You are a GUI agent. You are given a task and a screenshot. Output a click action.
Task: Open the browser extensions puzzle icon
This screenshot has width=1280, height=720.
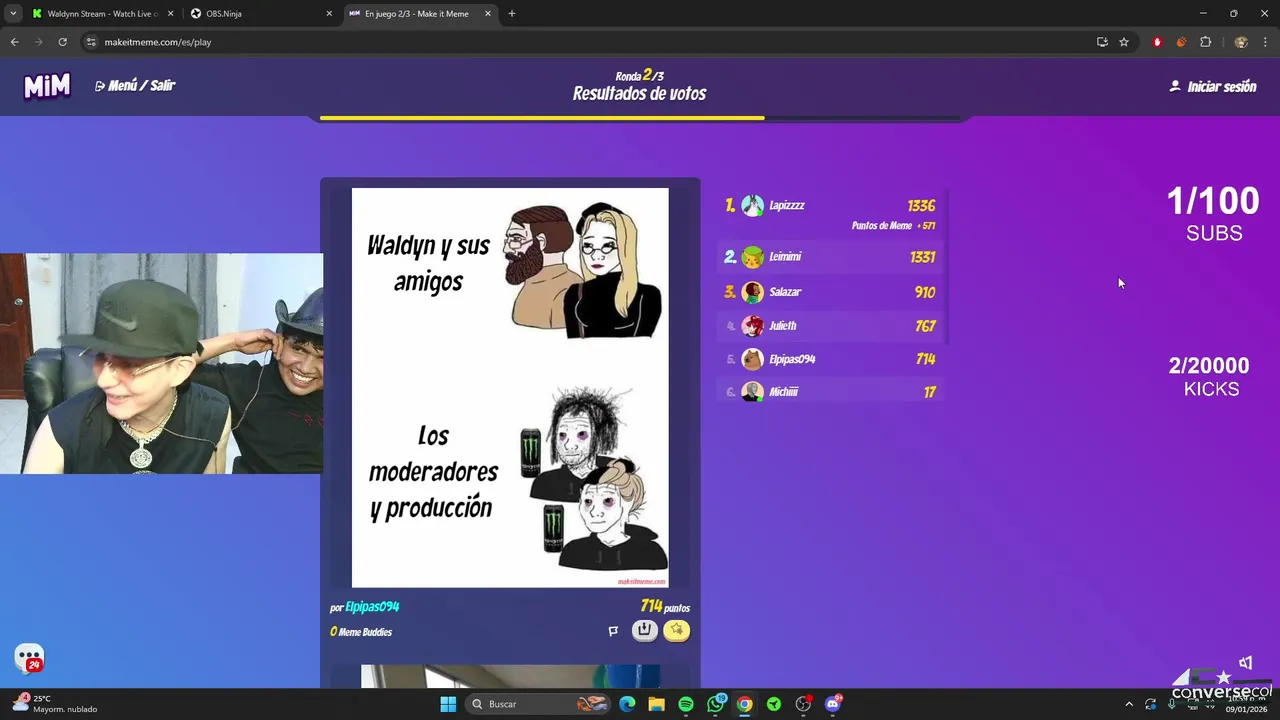click(1205, 42)
